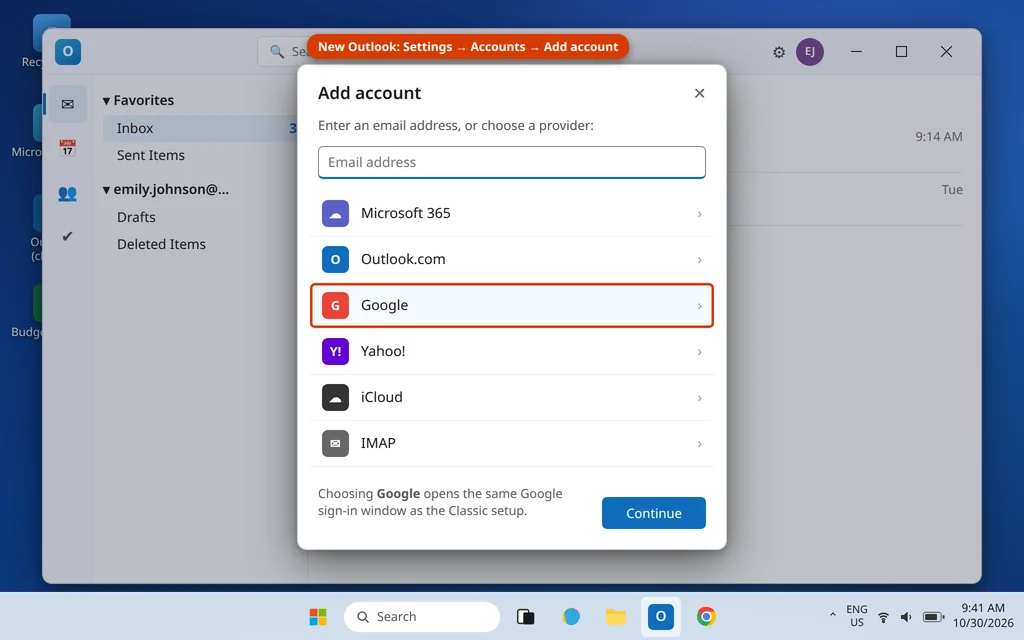The width and height of the screenshot is (1024, 640).
Task: Focus the Email address field
Action: (x=511, y=162)
